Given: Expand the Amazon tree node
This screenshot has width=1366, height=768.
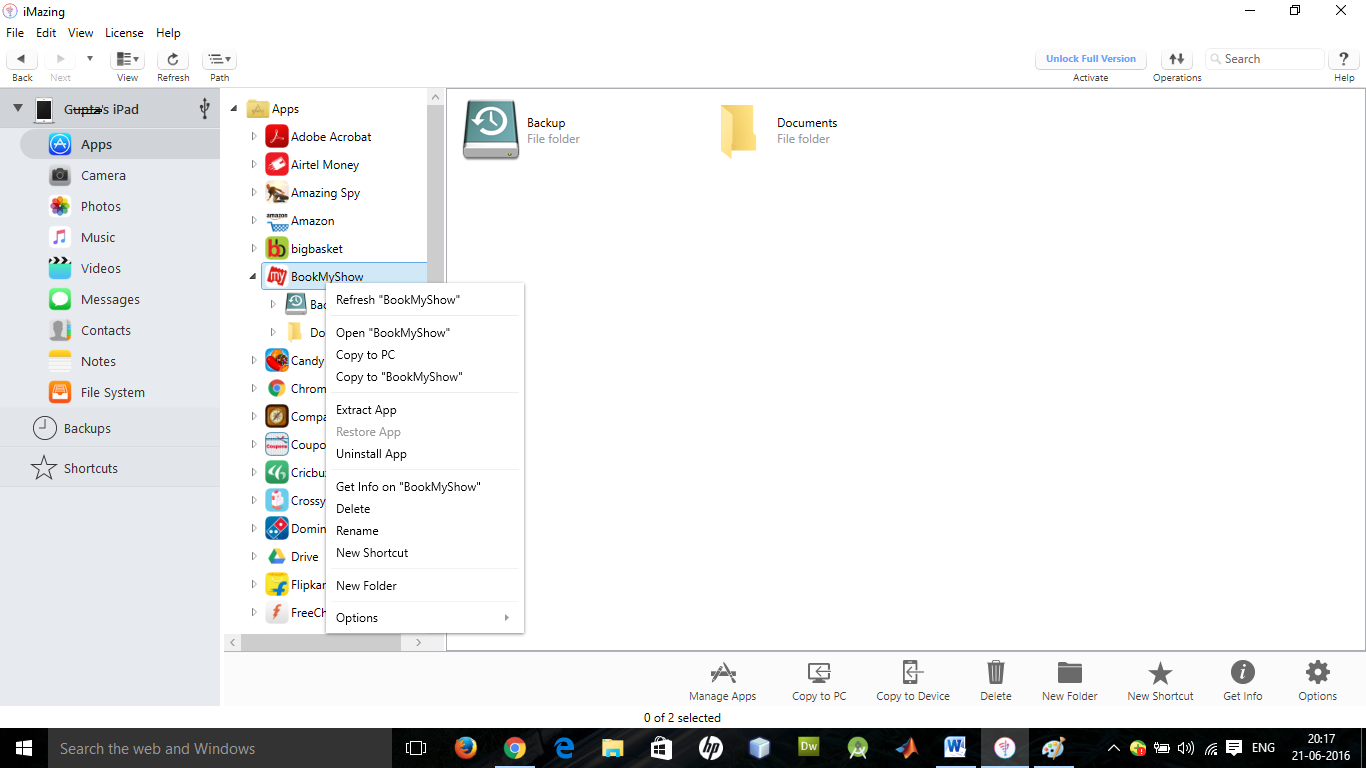Looking at the screenshot, I should pyautogui.click(x=253, y=221).
